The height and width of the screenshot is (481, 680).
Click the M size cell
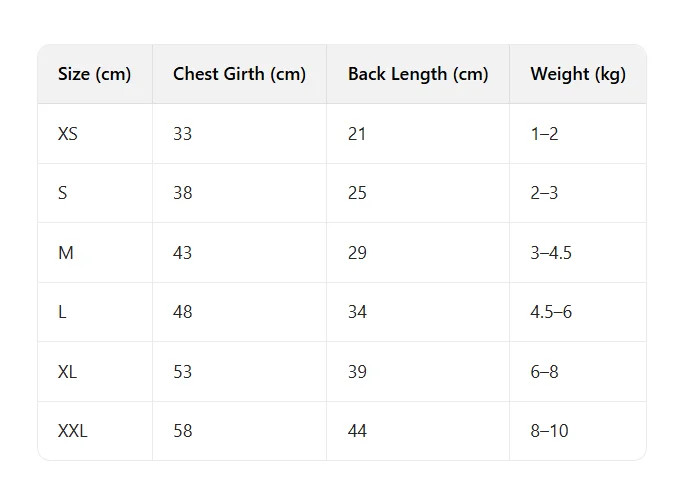tap(66, 253)
